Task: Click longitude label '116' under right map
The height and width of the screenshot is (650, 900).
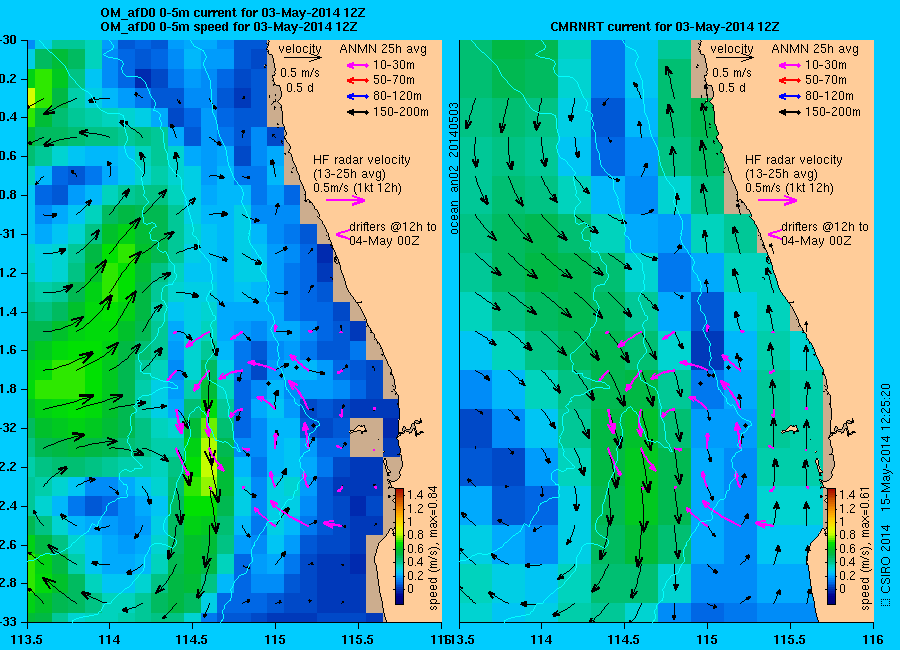Action: point(873,640)
